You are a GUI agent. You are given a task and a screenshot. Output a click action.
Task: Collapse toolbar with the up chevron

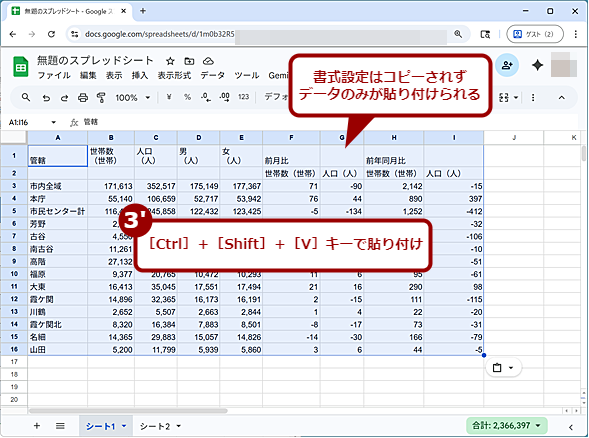point(562,98)
